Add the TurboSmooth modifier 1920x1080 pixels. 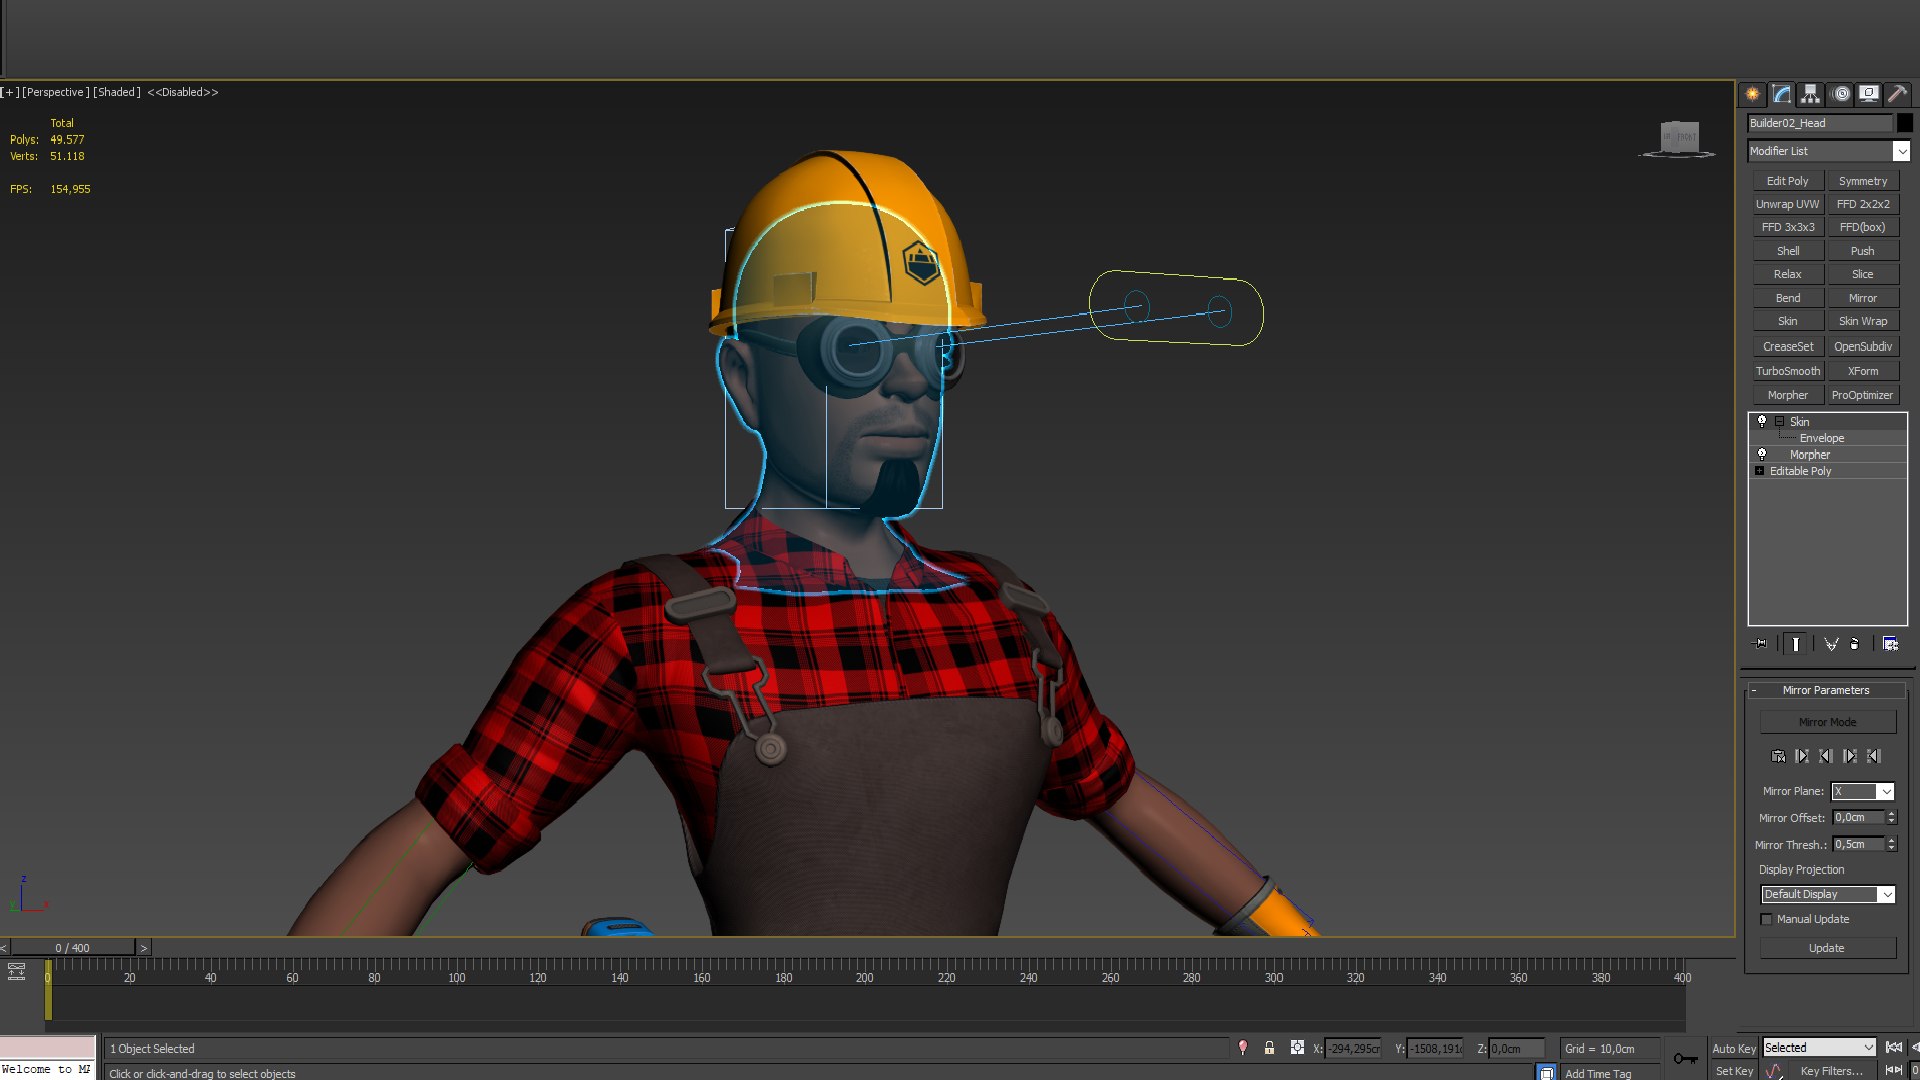(x=1787, y=371)
